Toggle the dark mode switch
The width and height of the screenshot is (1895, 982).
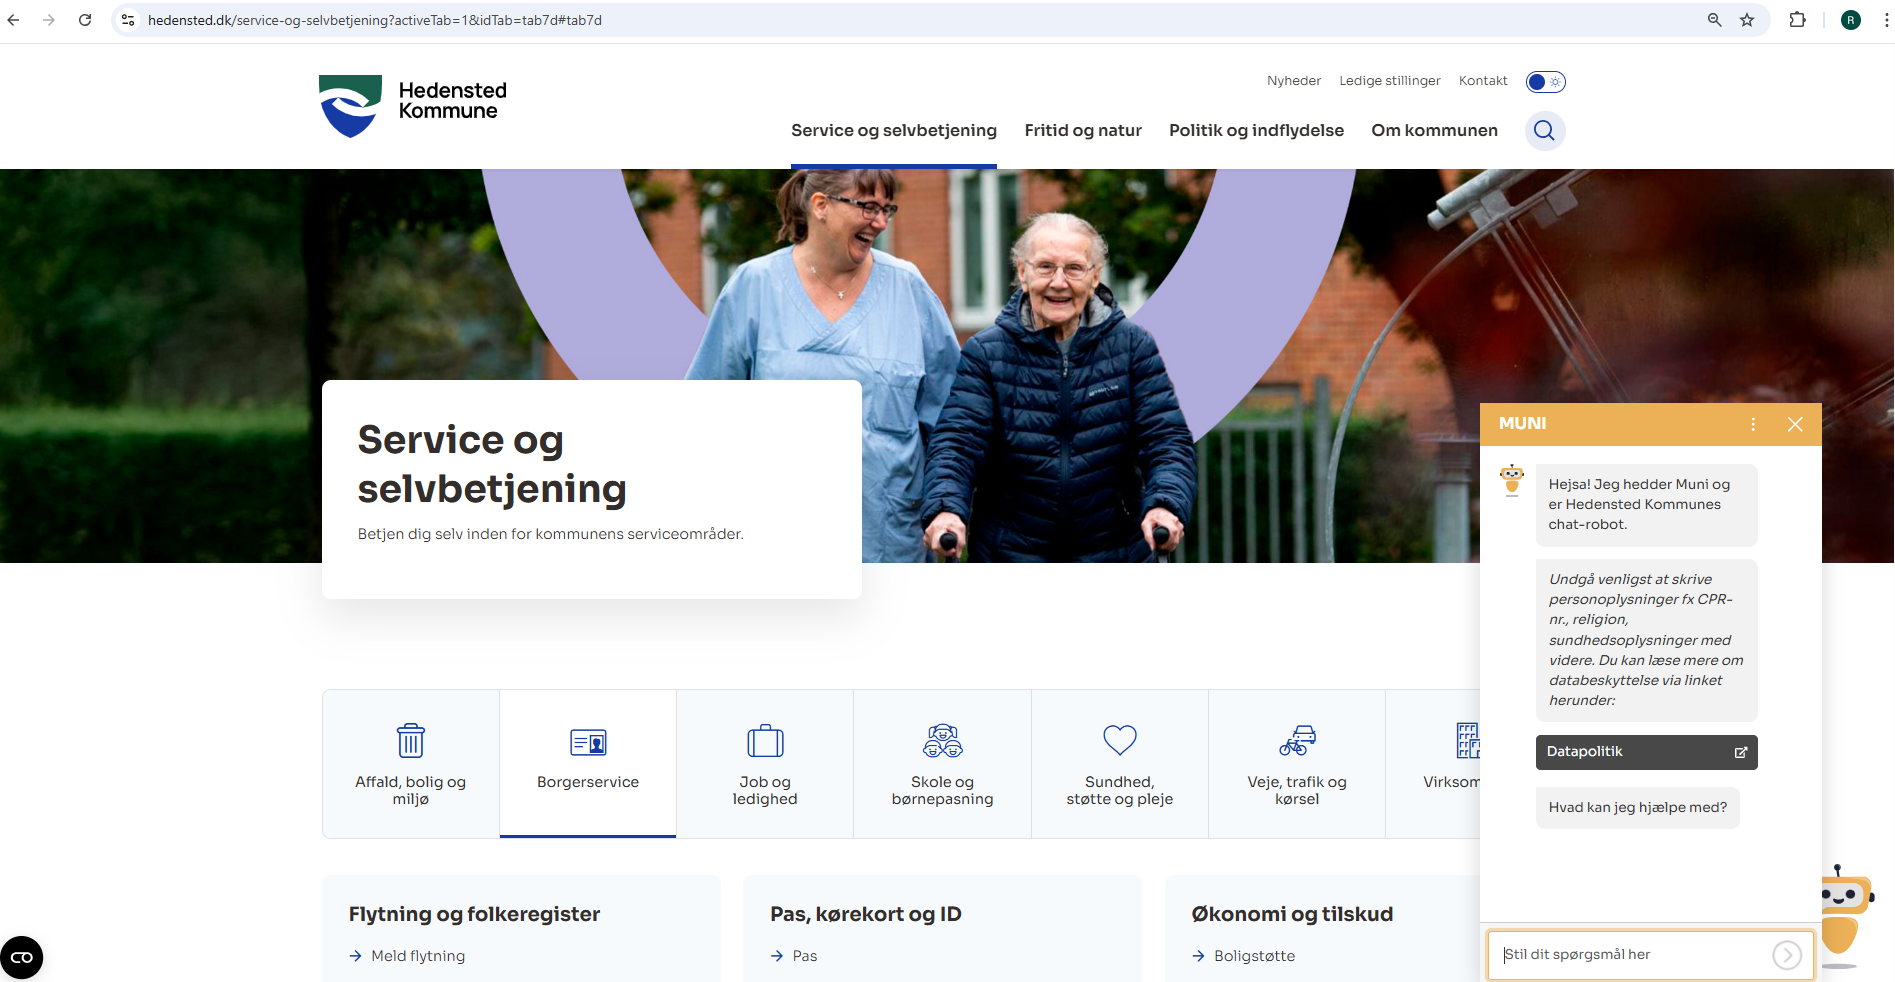pyautogui.click(x=1545, y=82)
